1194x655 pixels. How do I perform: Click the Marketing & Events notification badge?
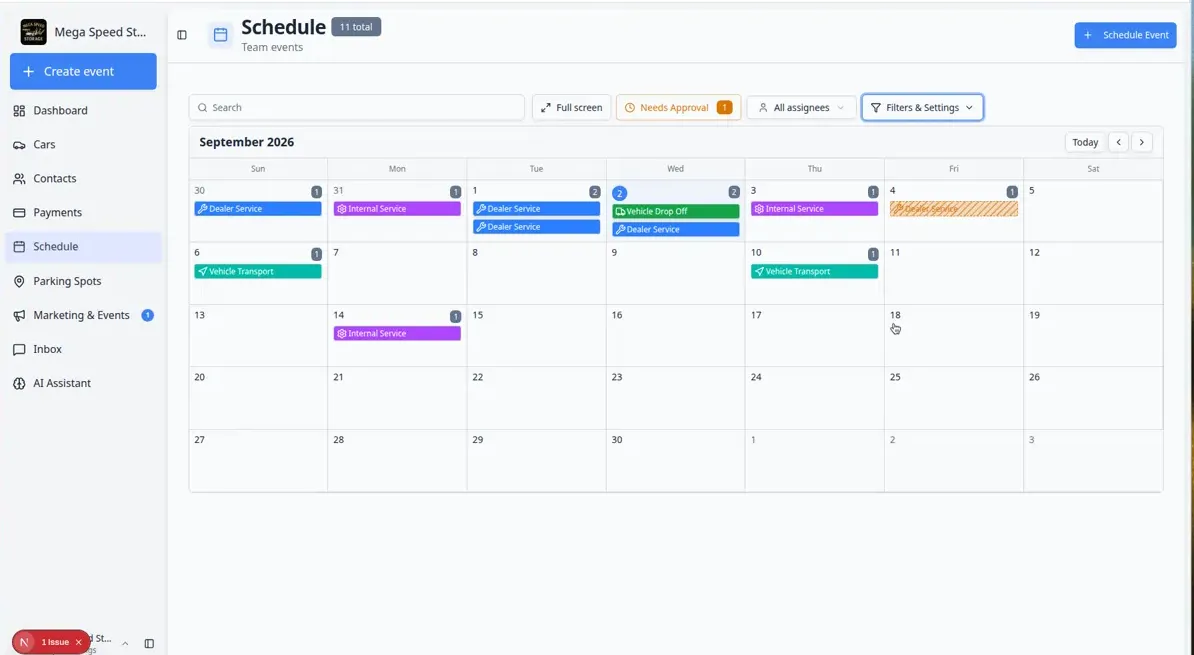148,315
